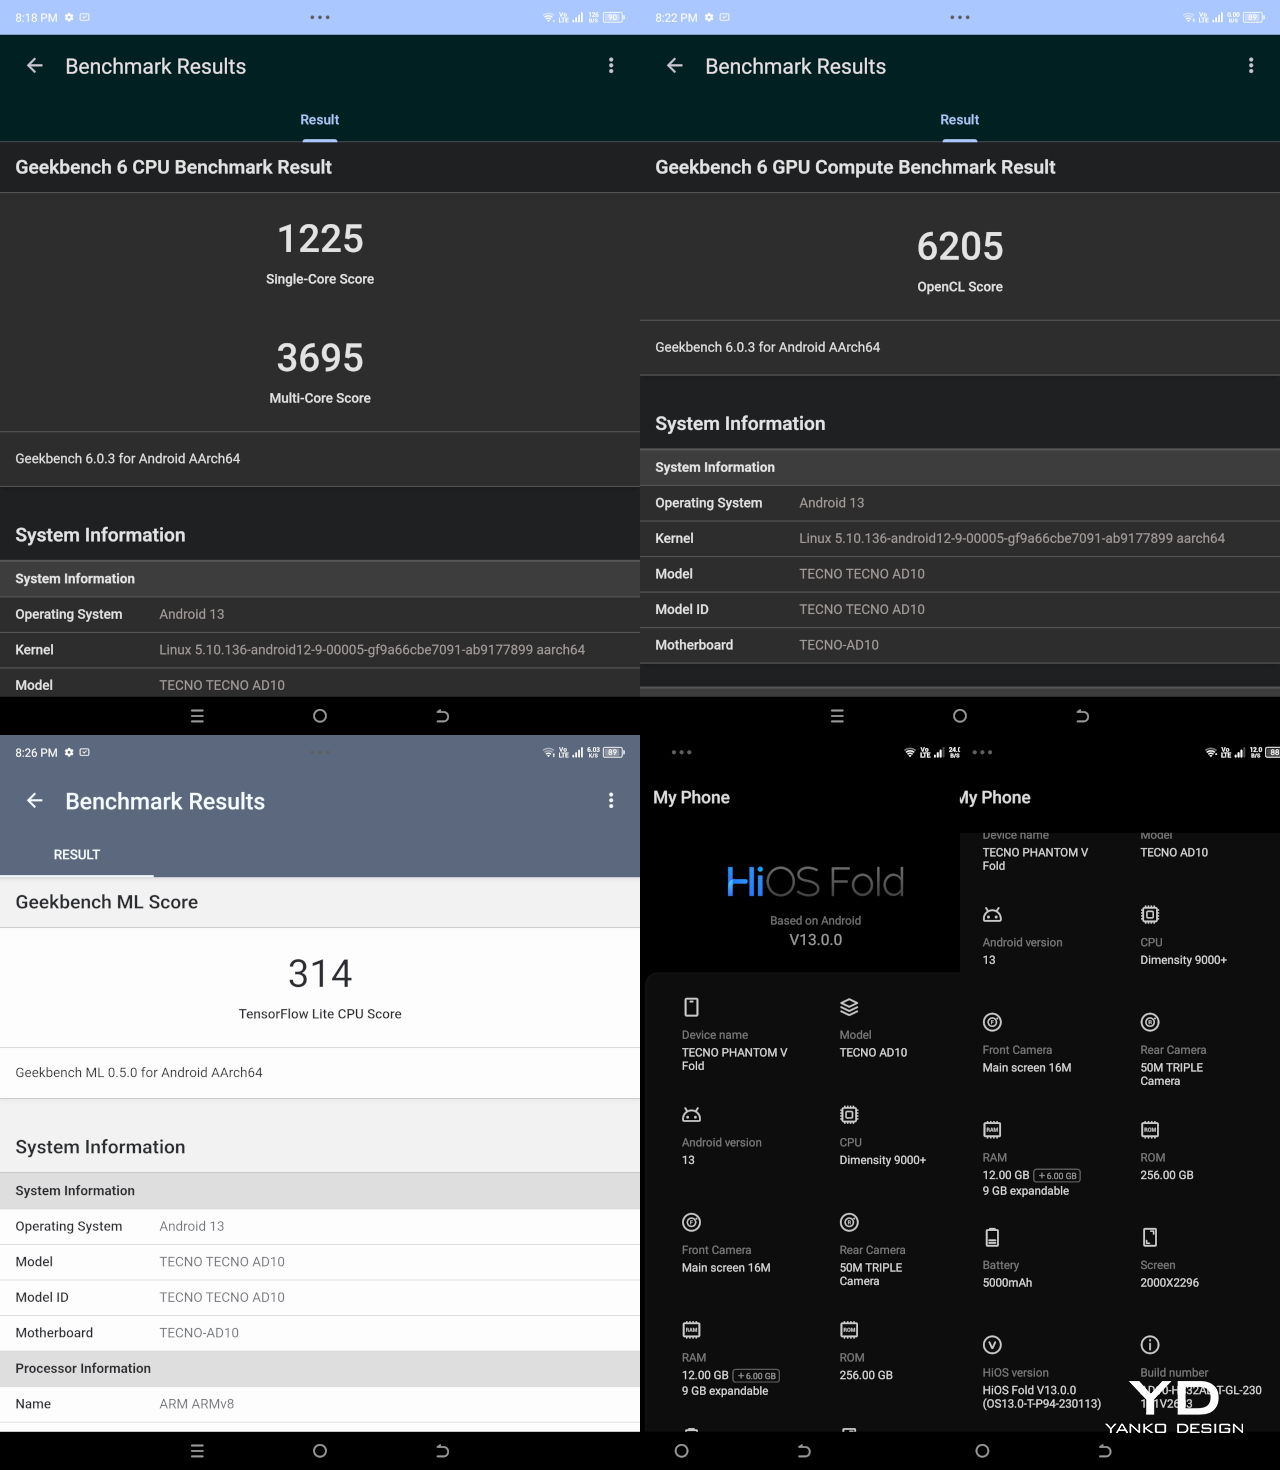The image size is (1280, 1470).
Task: Open three-dot menu on ML Score screen
Action: [x=611, y=801]
